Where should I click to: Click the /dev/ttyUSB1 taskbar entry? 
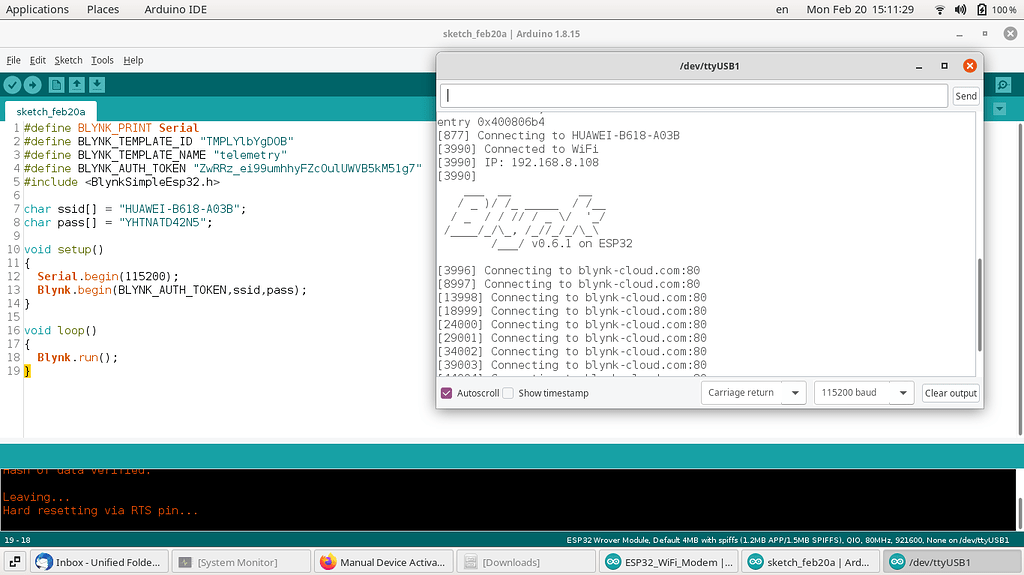click(952, 562)
